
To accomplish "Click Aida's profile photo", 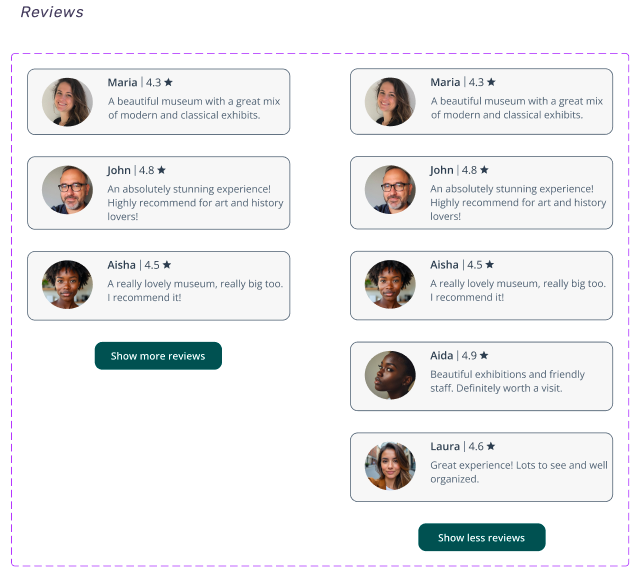I will (390, 376).
